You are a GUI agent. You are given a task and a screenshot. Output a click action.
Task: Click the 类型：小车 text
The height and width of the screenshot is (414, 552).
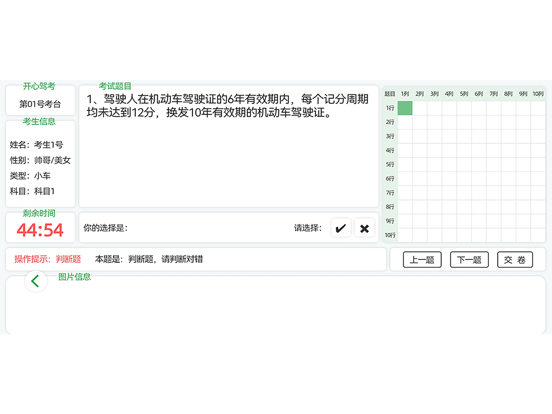click(x=30, y=176)
